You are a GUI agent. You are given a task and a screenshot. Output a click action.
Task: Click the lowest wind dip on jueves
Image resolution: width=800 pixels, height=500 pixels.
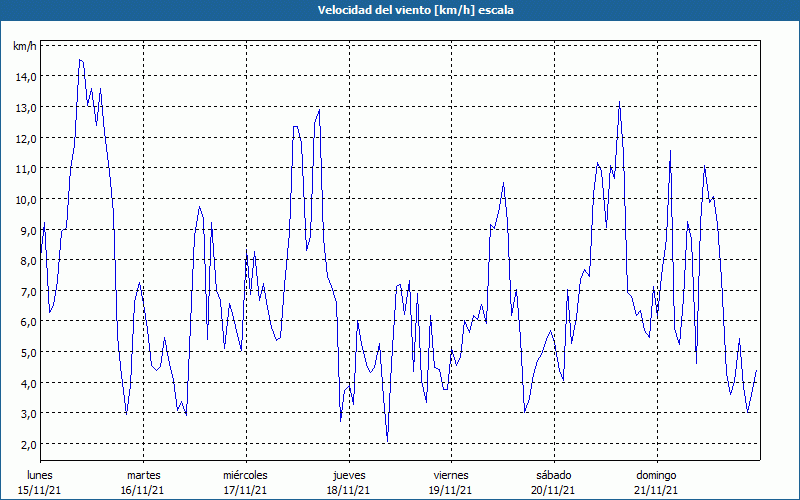[388, 441]
